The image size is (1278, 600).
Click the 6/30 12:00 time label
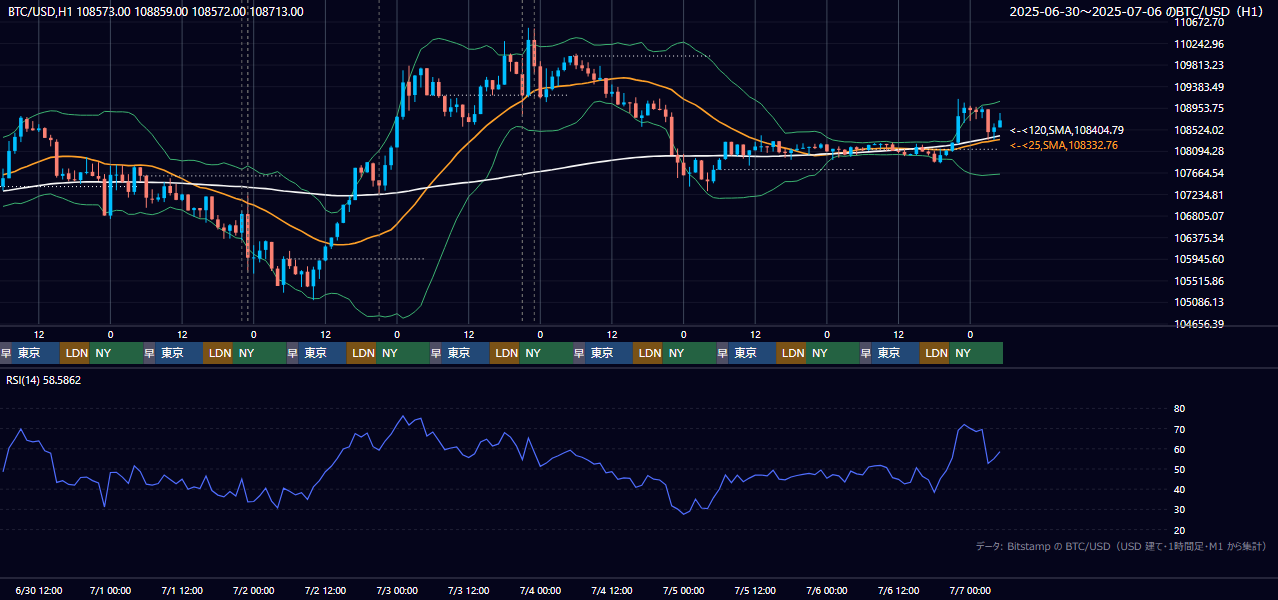[x=39, y=591]
